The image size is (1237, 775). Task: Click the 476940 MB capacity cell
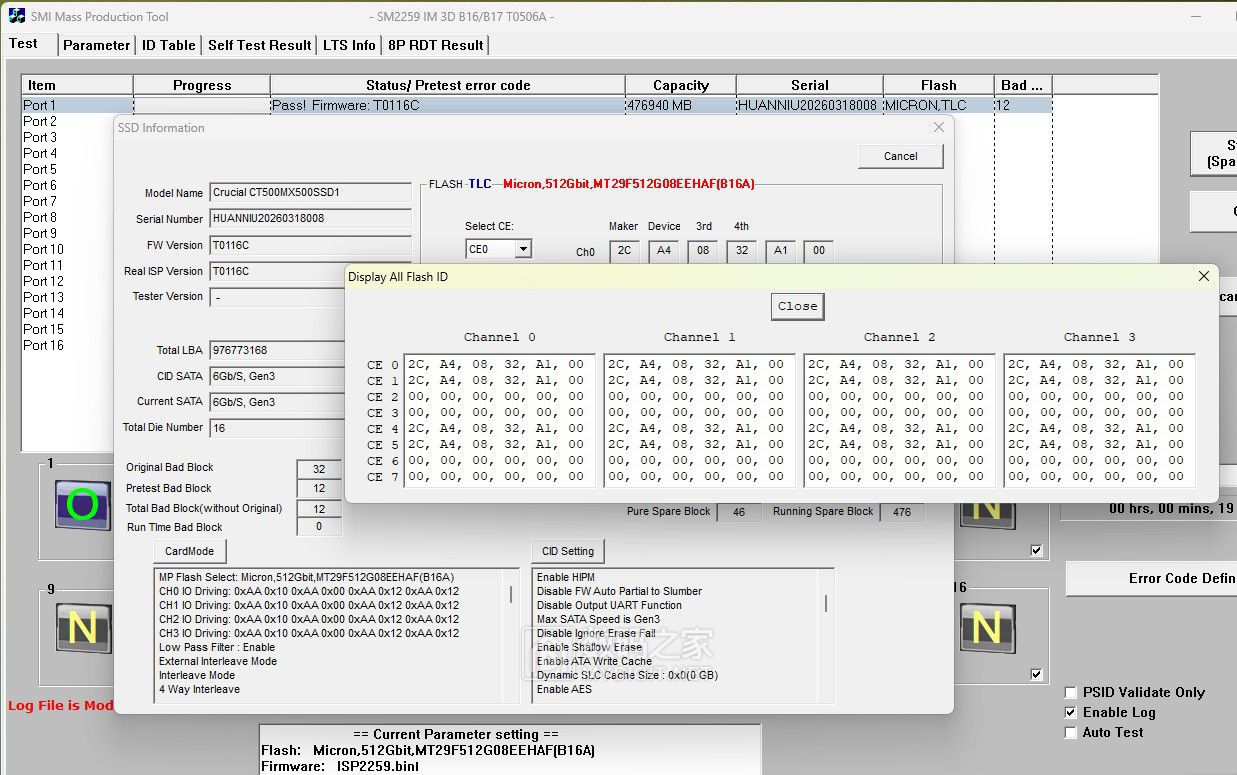(680, 105)
